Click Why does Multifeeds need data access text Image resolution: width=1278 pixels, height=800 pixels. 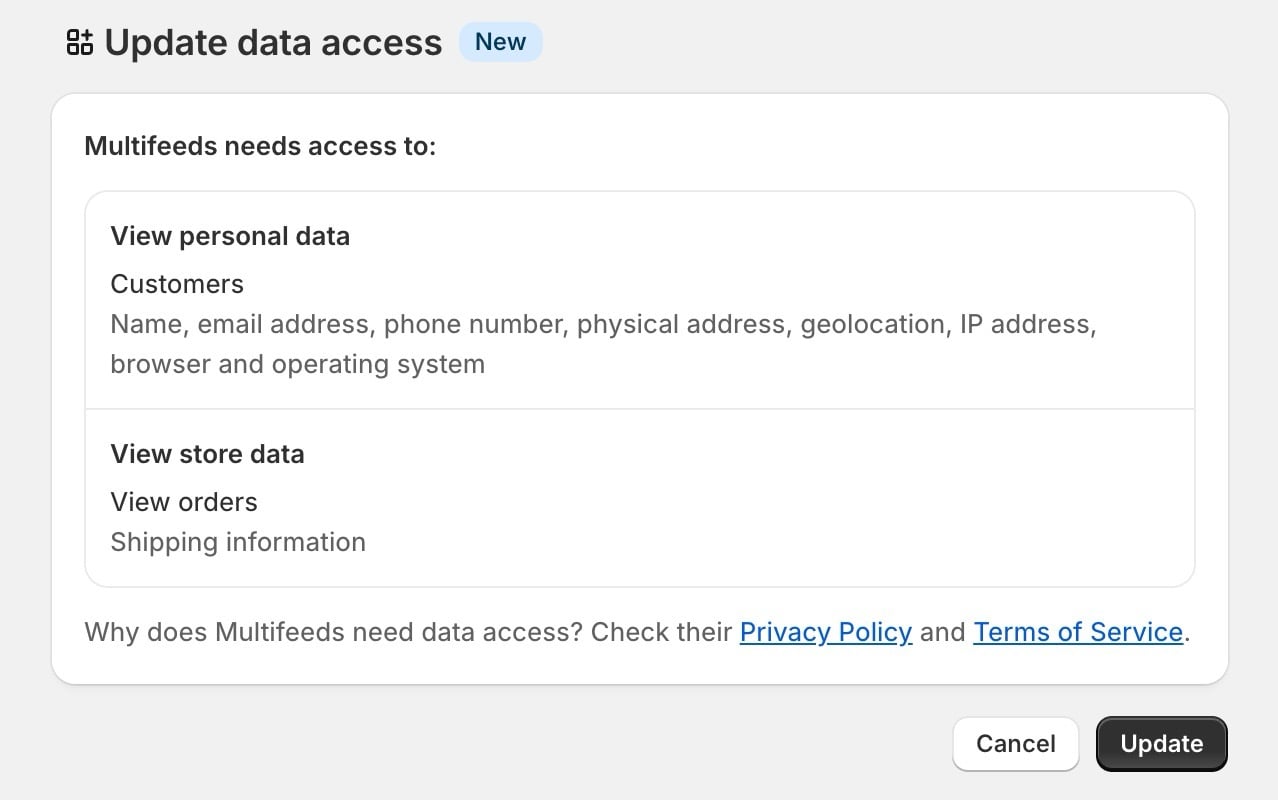[333, 632]
